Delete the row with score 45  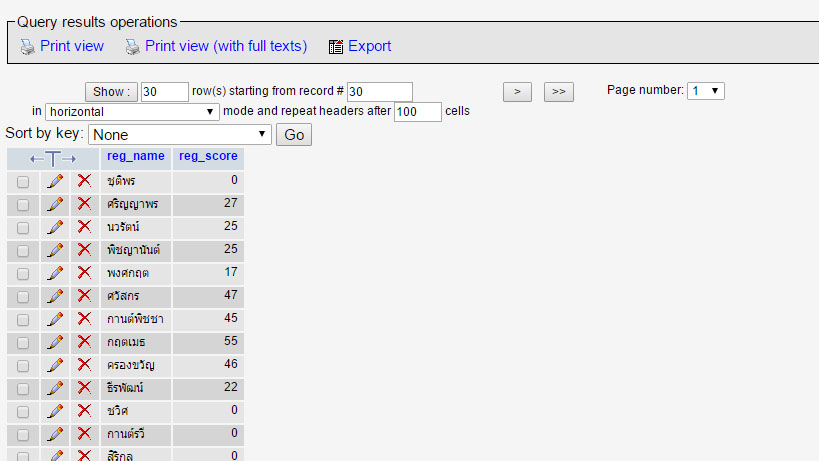(x=84, y=318)
